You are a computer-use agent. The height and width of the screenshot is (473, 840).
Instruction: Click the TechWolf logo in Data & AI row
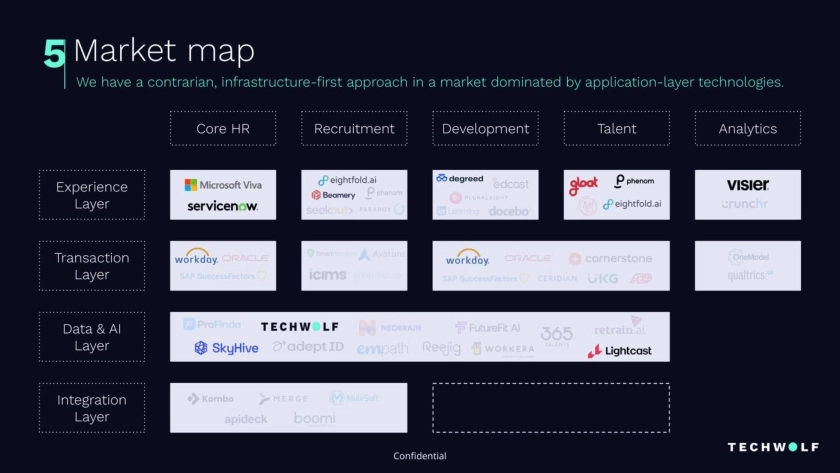(299, 327)
